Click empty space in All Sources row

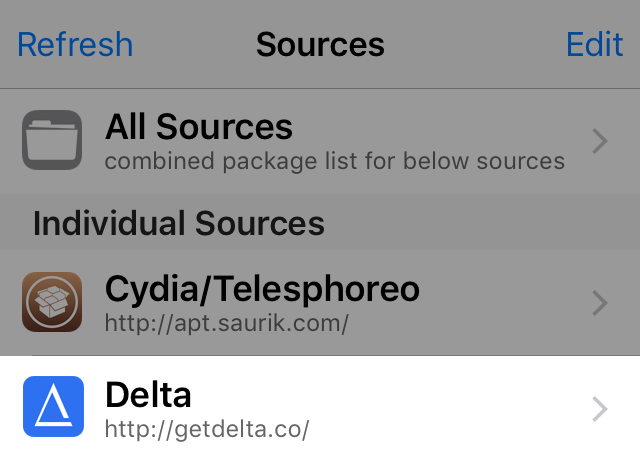coord(450,125)
